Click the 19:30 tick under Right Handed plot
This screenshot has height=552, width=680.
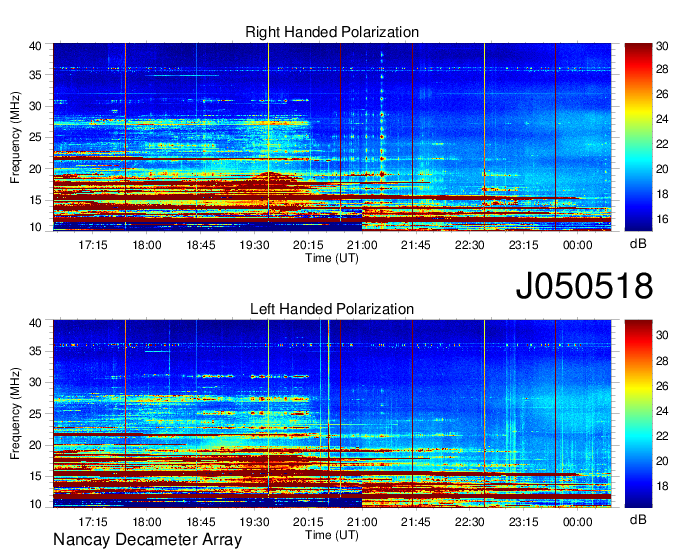255,245
